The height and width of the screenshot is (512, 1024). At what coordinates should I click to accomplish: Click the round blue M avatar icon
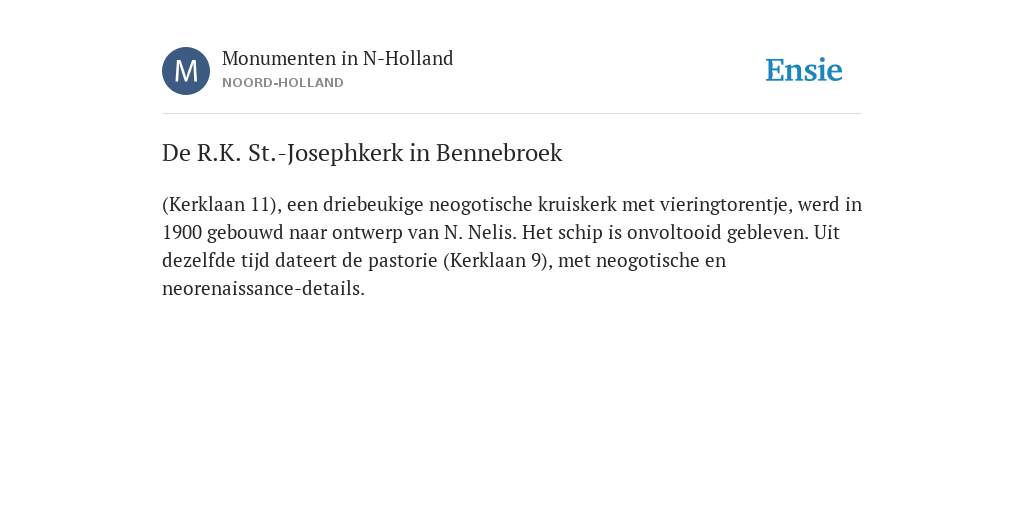(186, 71)
